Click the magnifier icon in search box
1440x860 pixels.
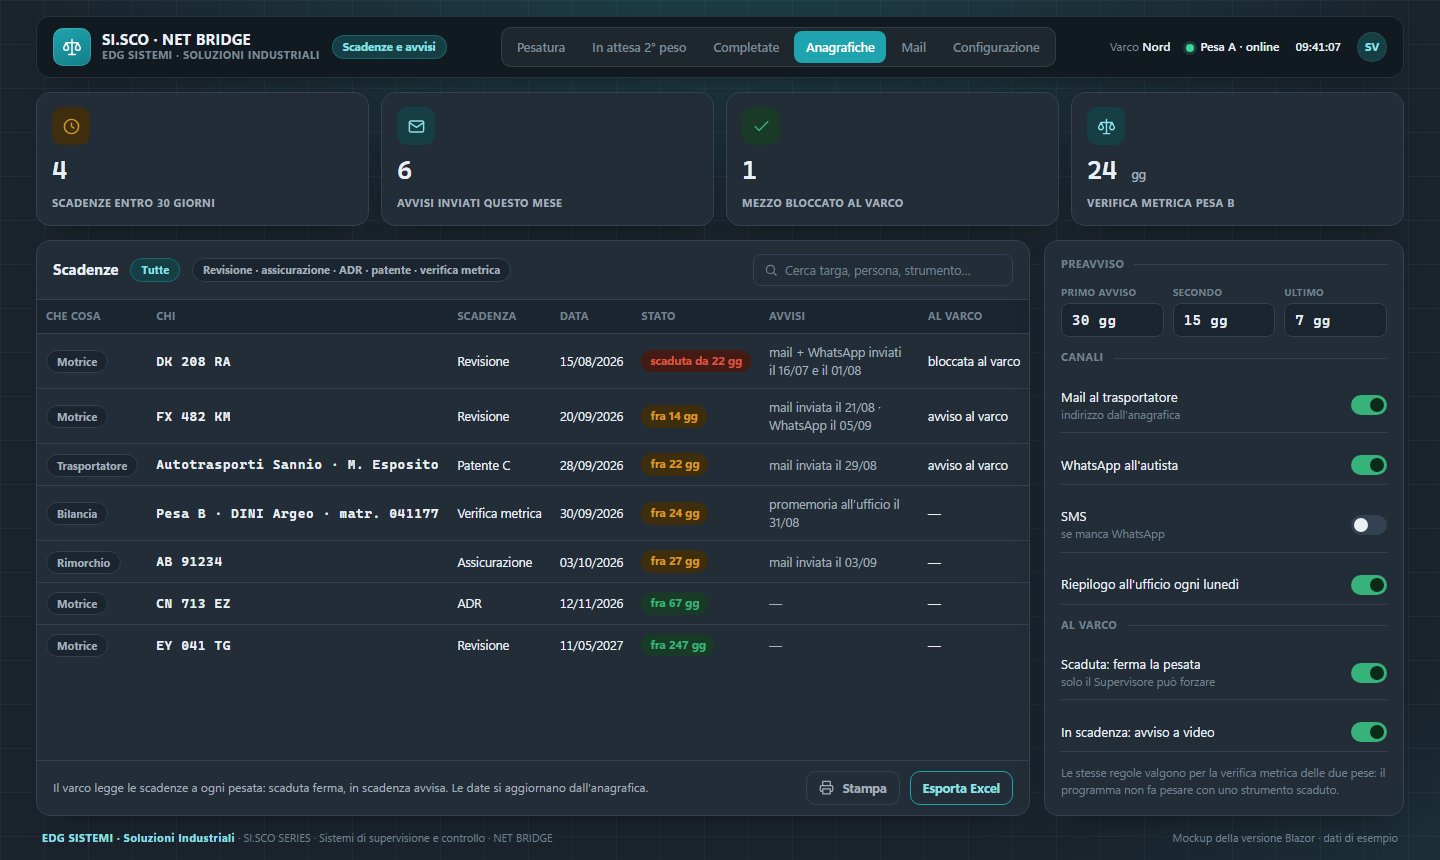tap(771, 270)
